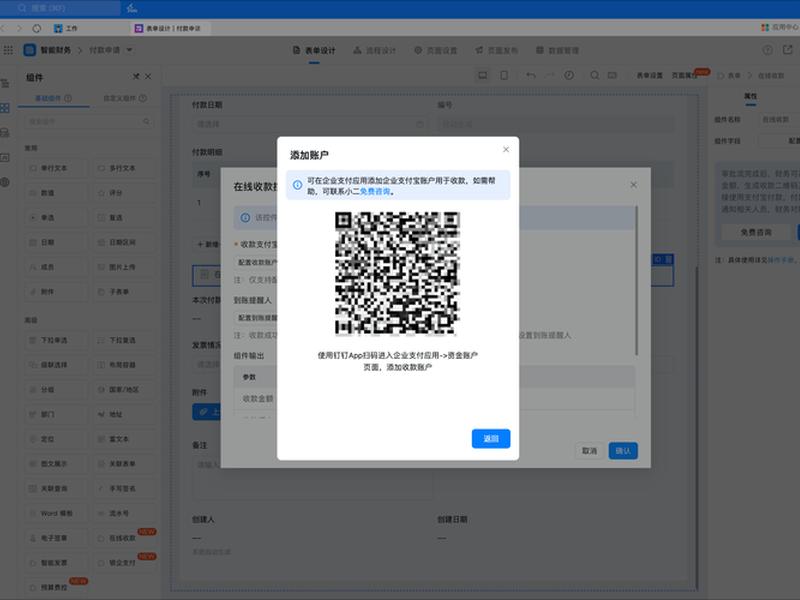Click the browser reload icon
Screen dimensions: 800x600
[37, 28]
